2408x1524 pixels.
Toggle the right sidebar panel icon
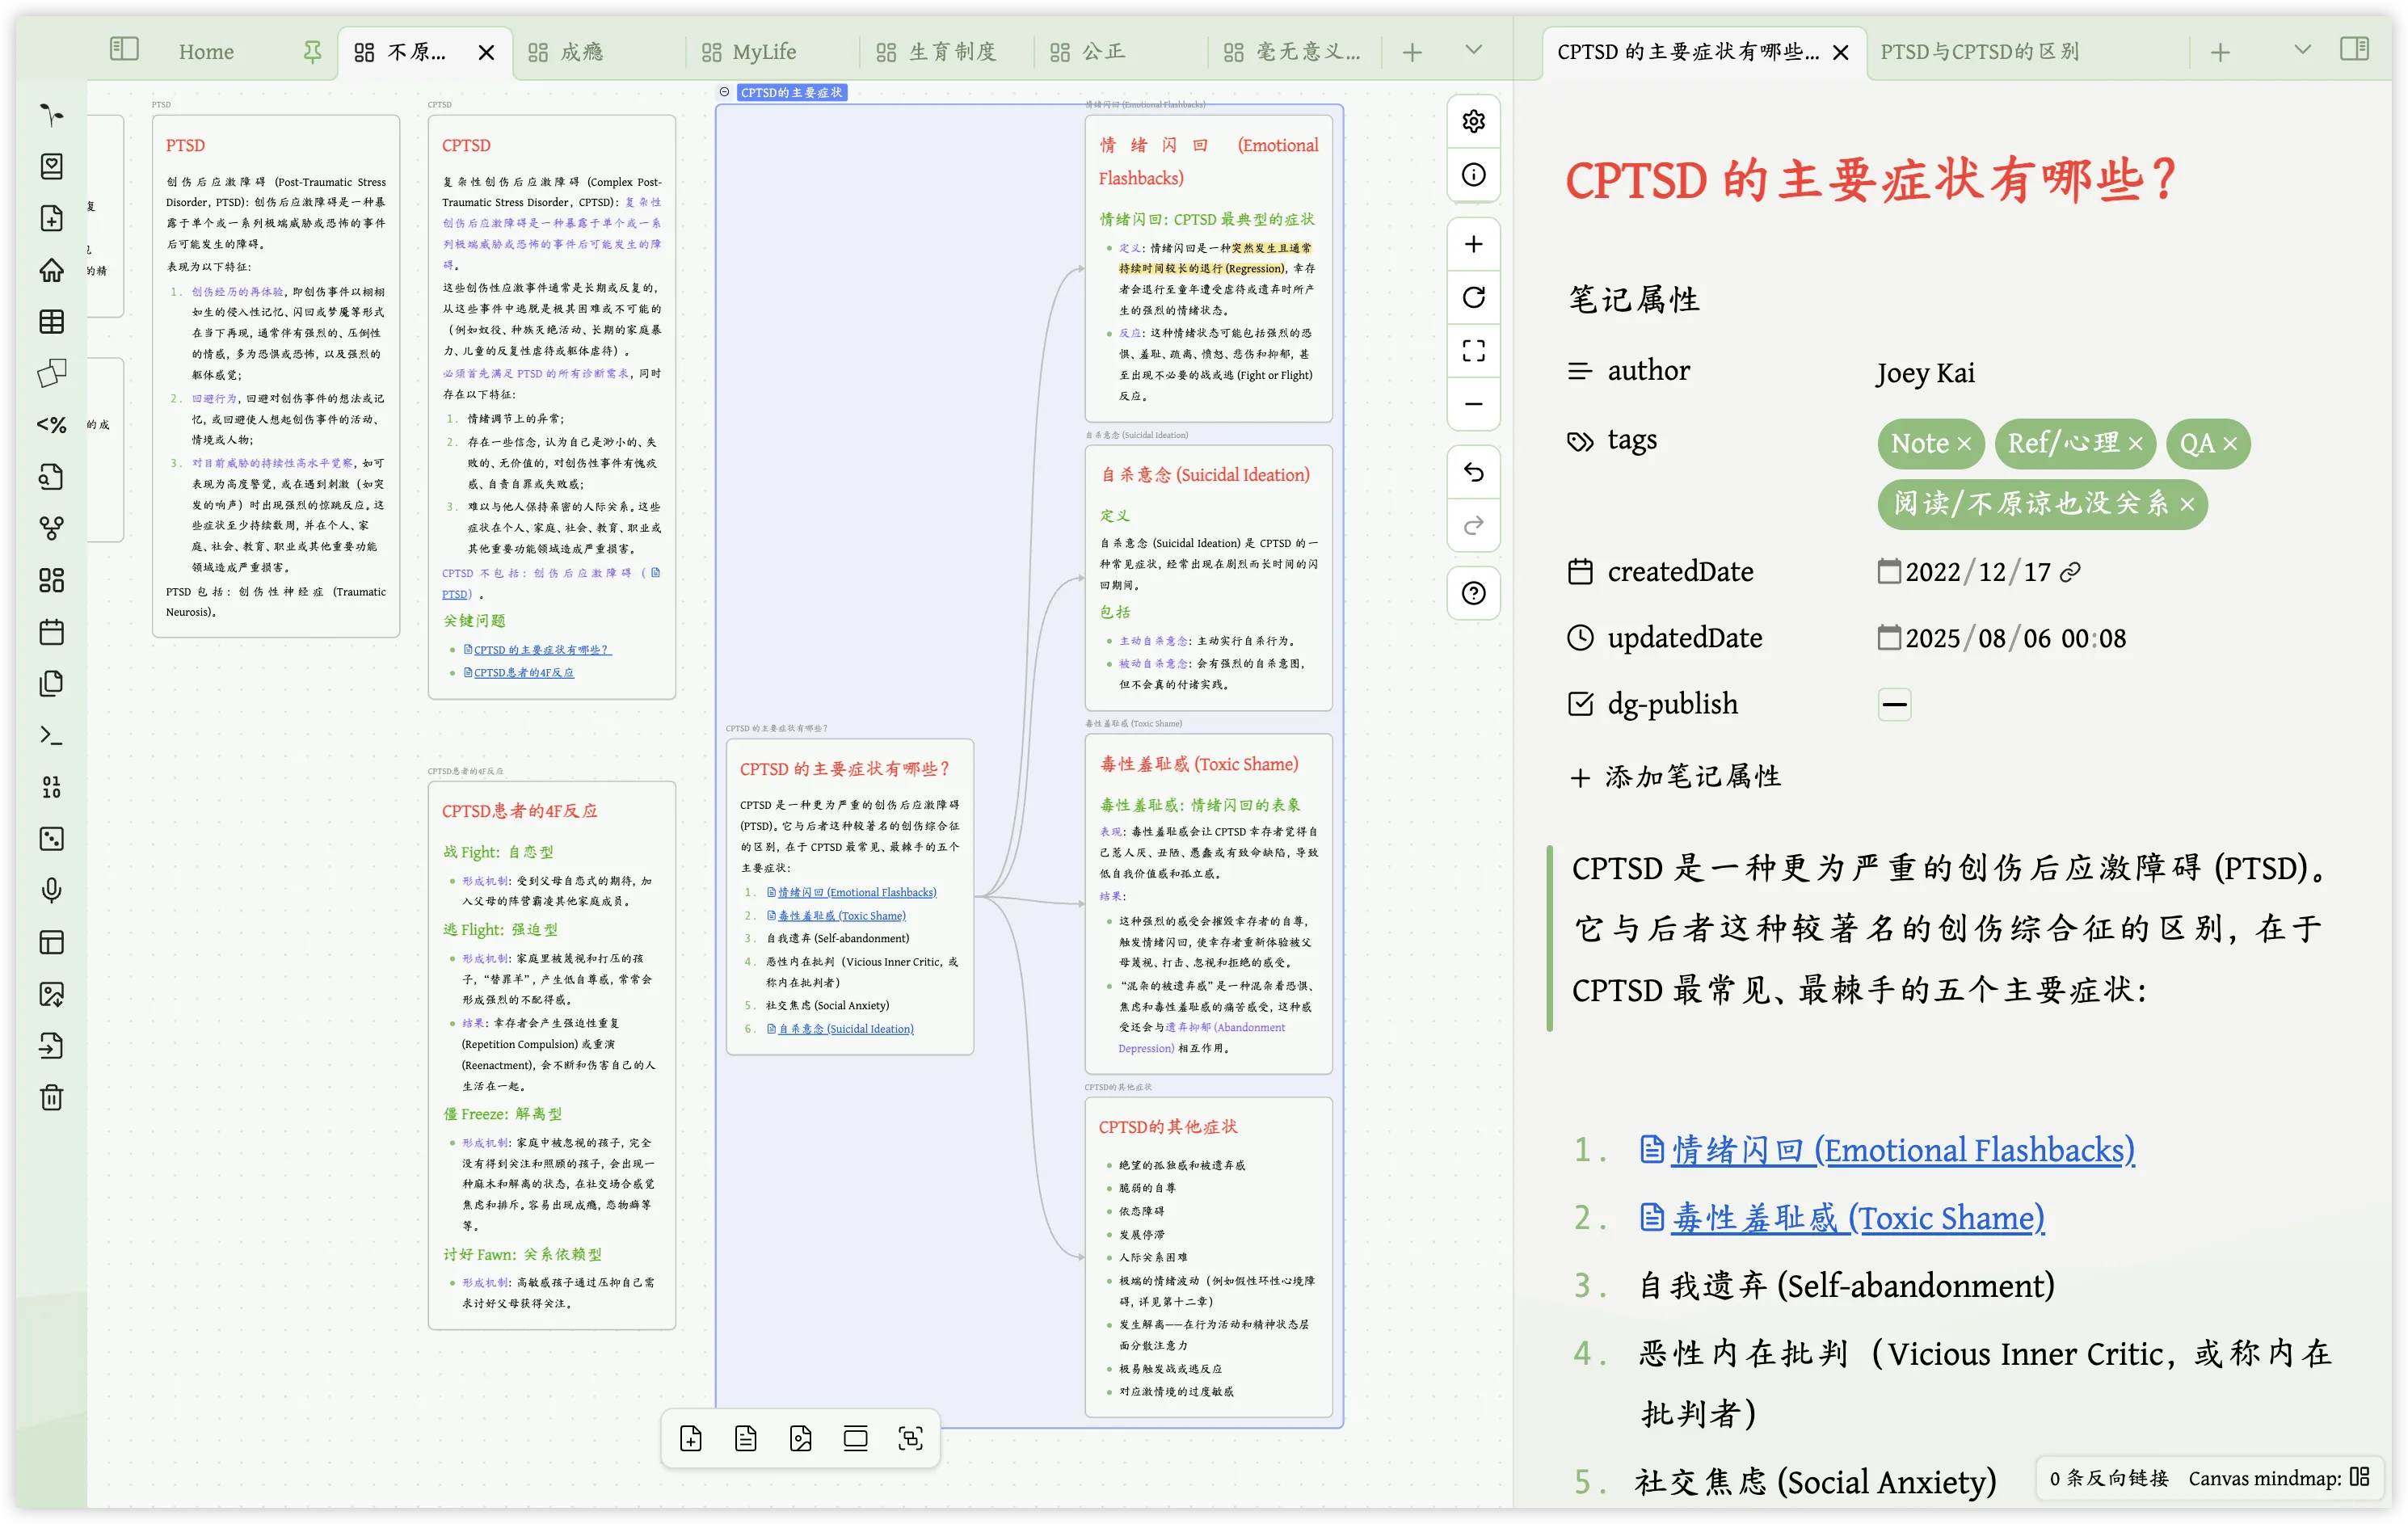[x=2354, y=49]
